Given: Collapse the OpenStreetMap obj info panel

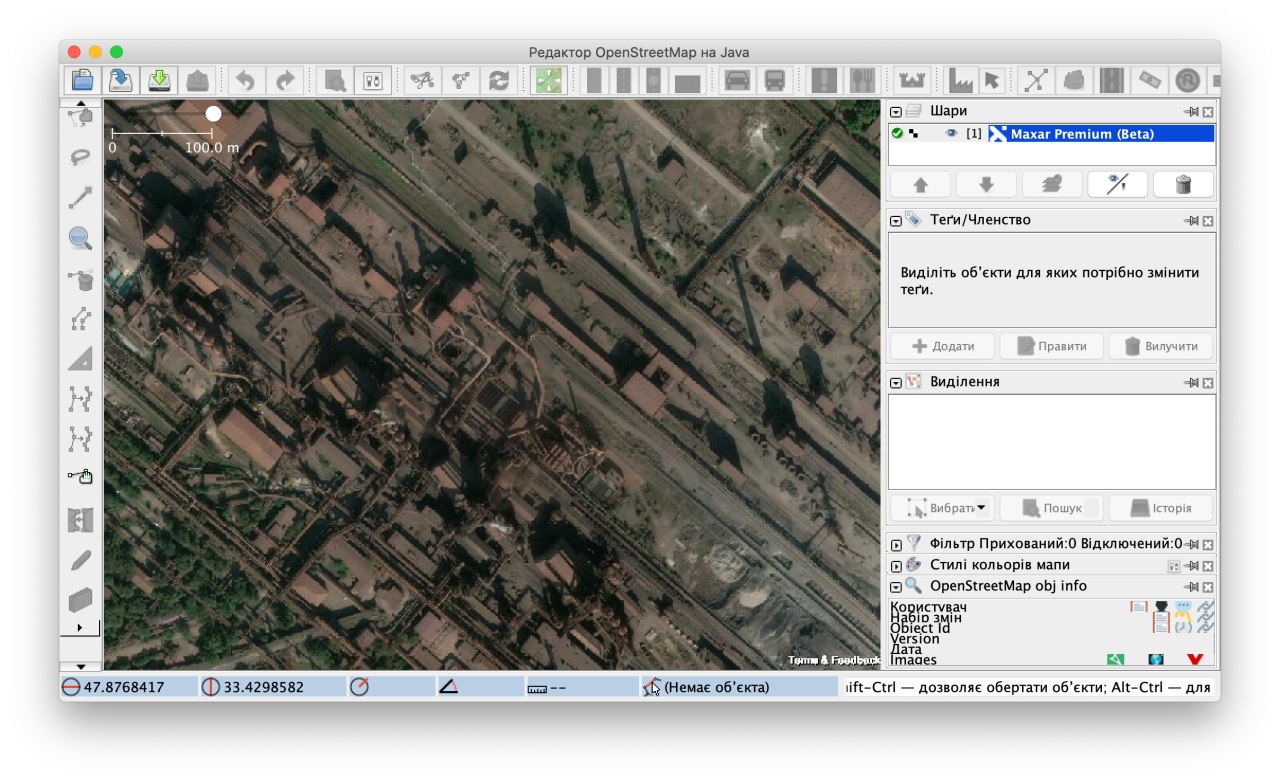Looking at the screenshot, I should (896, 587).
